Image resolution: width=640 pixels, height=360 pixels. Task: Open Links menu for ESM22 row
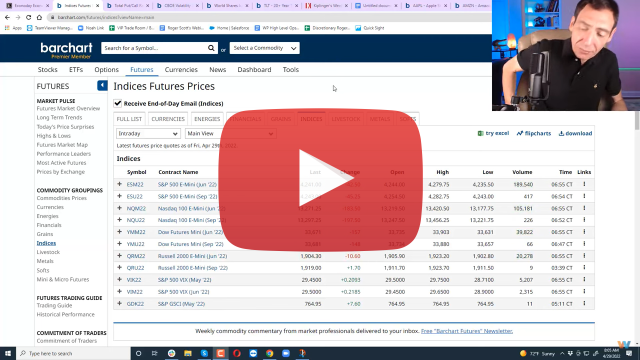pyautogui.click(x=584, y=184)
